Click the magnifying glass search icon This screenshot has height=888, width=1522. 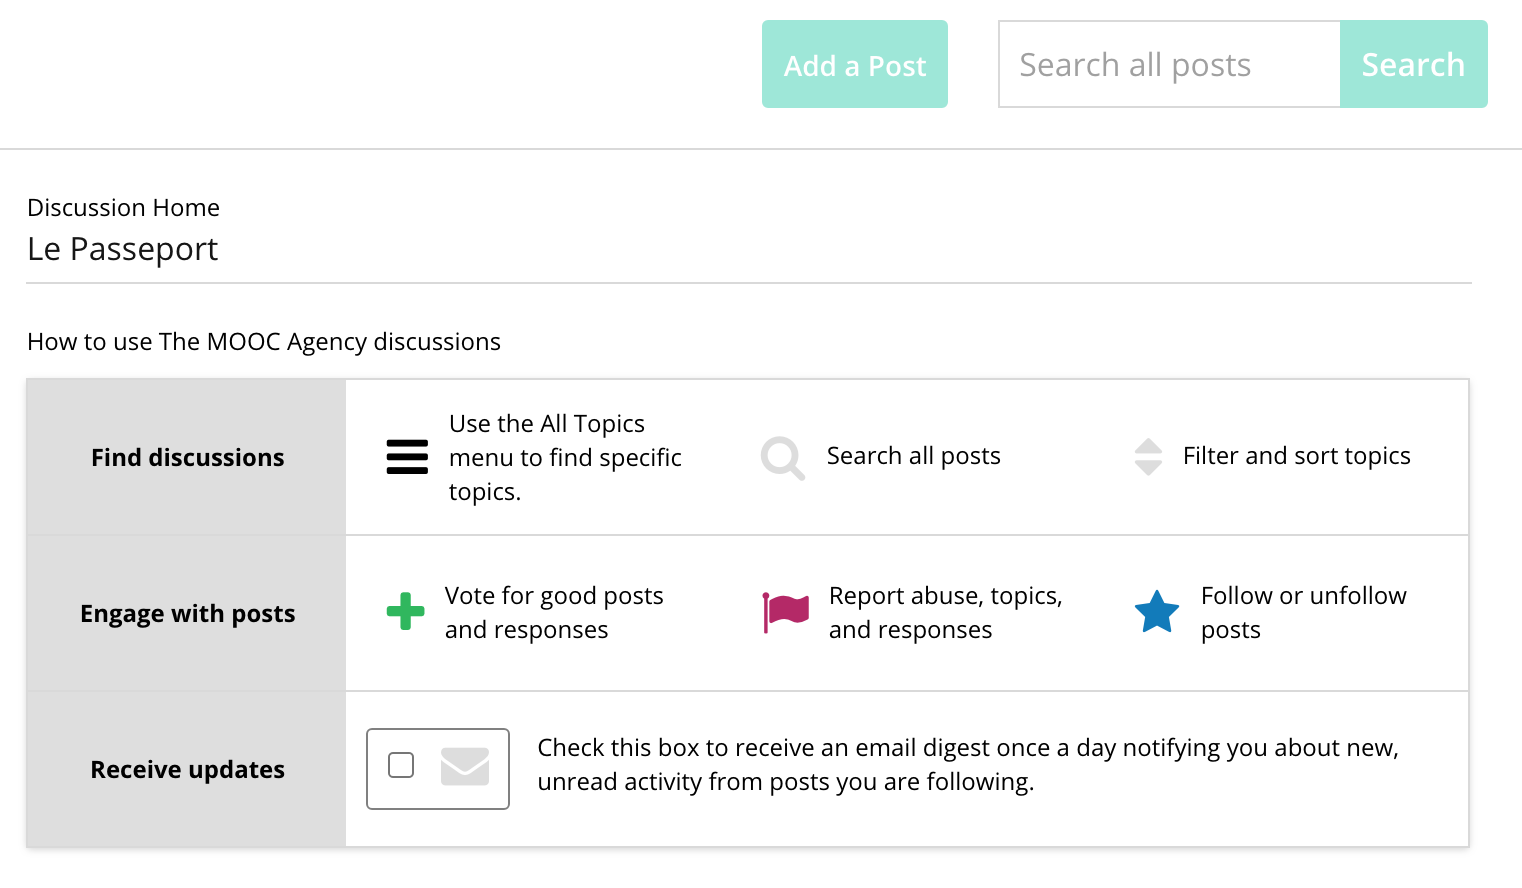click(782, 458)
